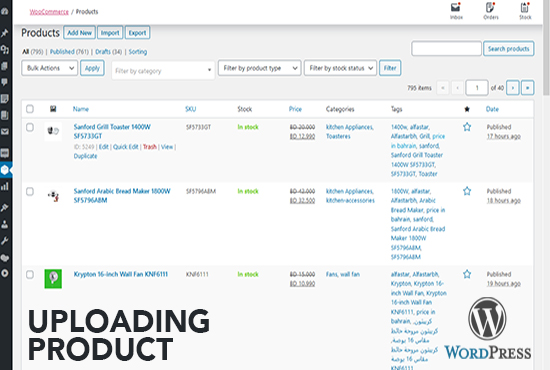Select the highlighted Products sidebar icon
The height and width of the screenshot is (370, 550).
5,170
